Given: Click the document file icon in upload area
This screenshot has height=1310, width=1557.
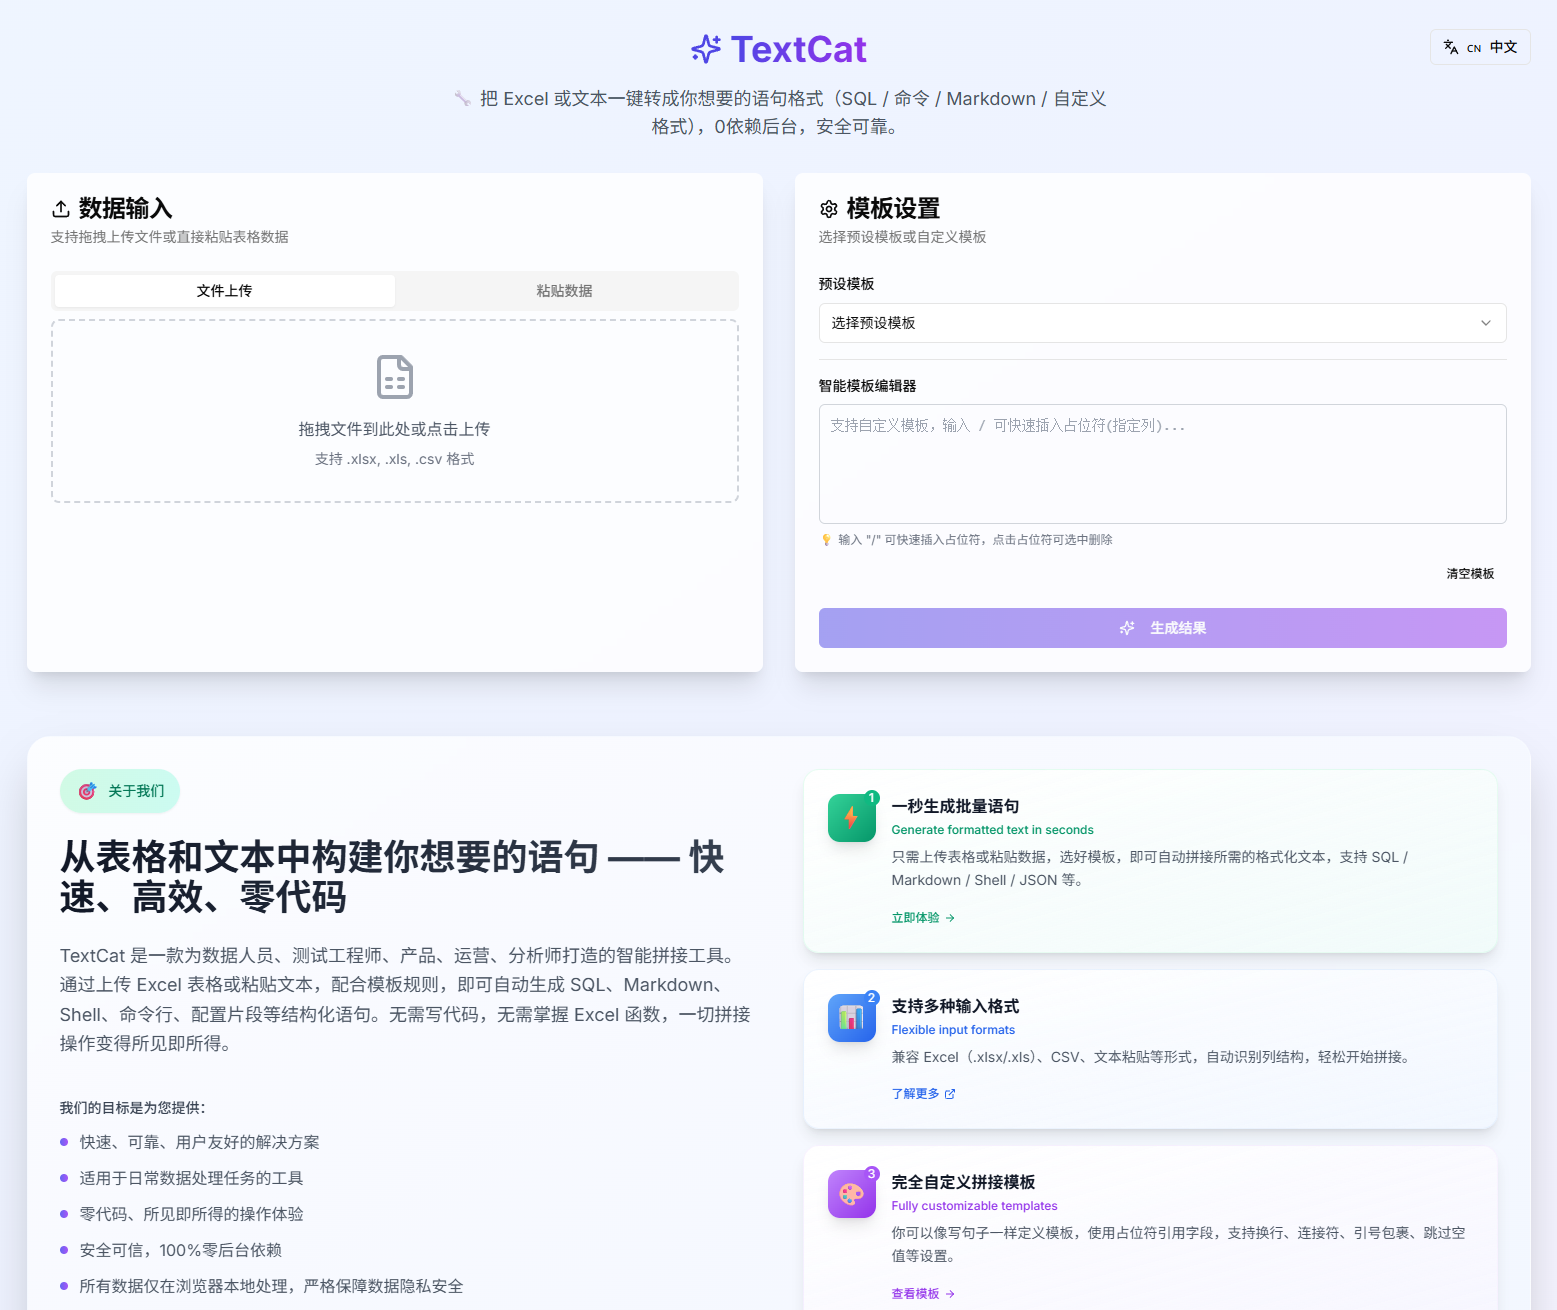Looking at the screenshot, I should click(395, 377).
